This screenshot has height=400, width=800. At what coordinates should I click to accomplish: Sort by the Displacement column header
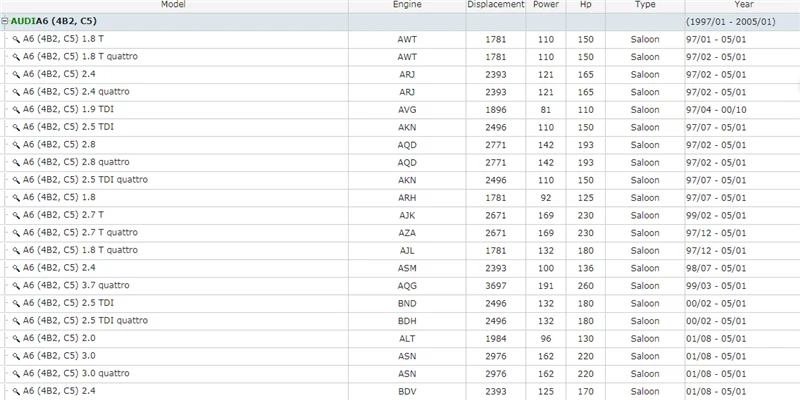pyautogui.click(x=496, y=5)
